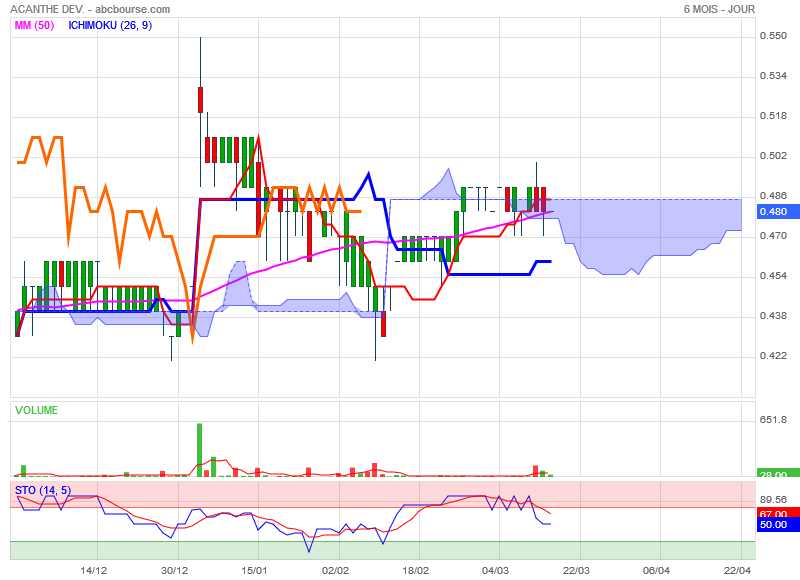Click the 0.550 price axis value
The height and width of the screenshot is (580, 800).
[x=773, y=36]
